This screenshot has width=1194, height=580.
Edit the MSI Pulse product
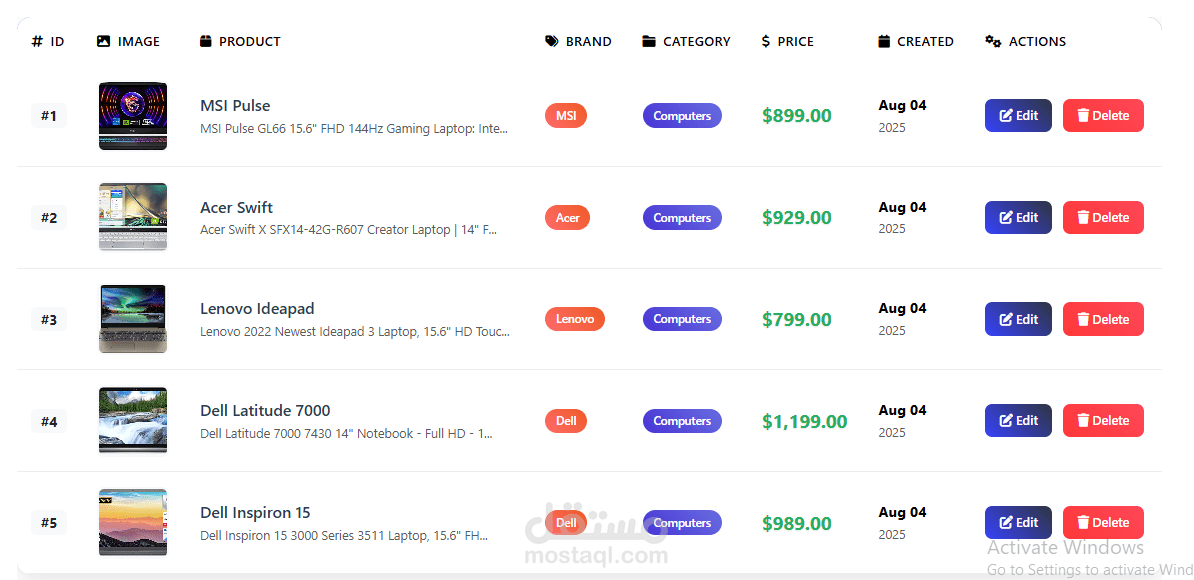[x=1018, y=116]
